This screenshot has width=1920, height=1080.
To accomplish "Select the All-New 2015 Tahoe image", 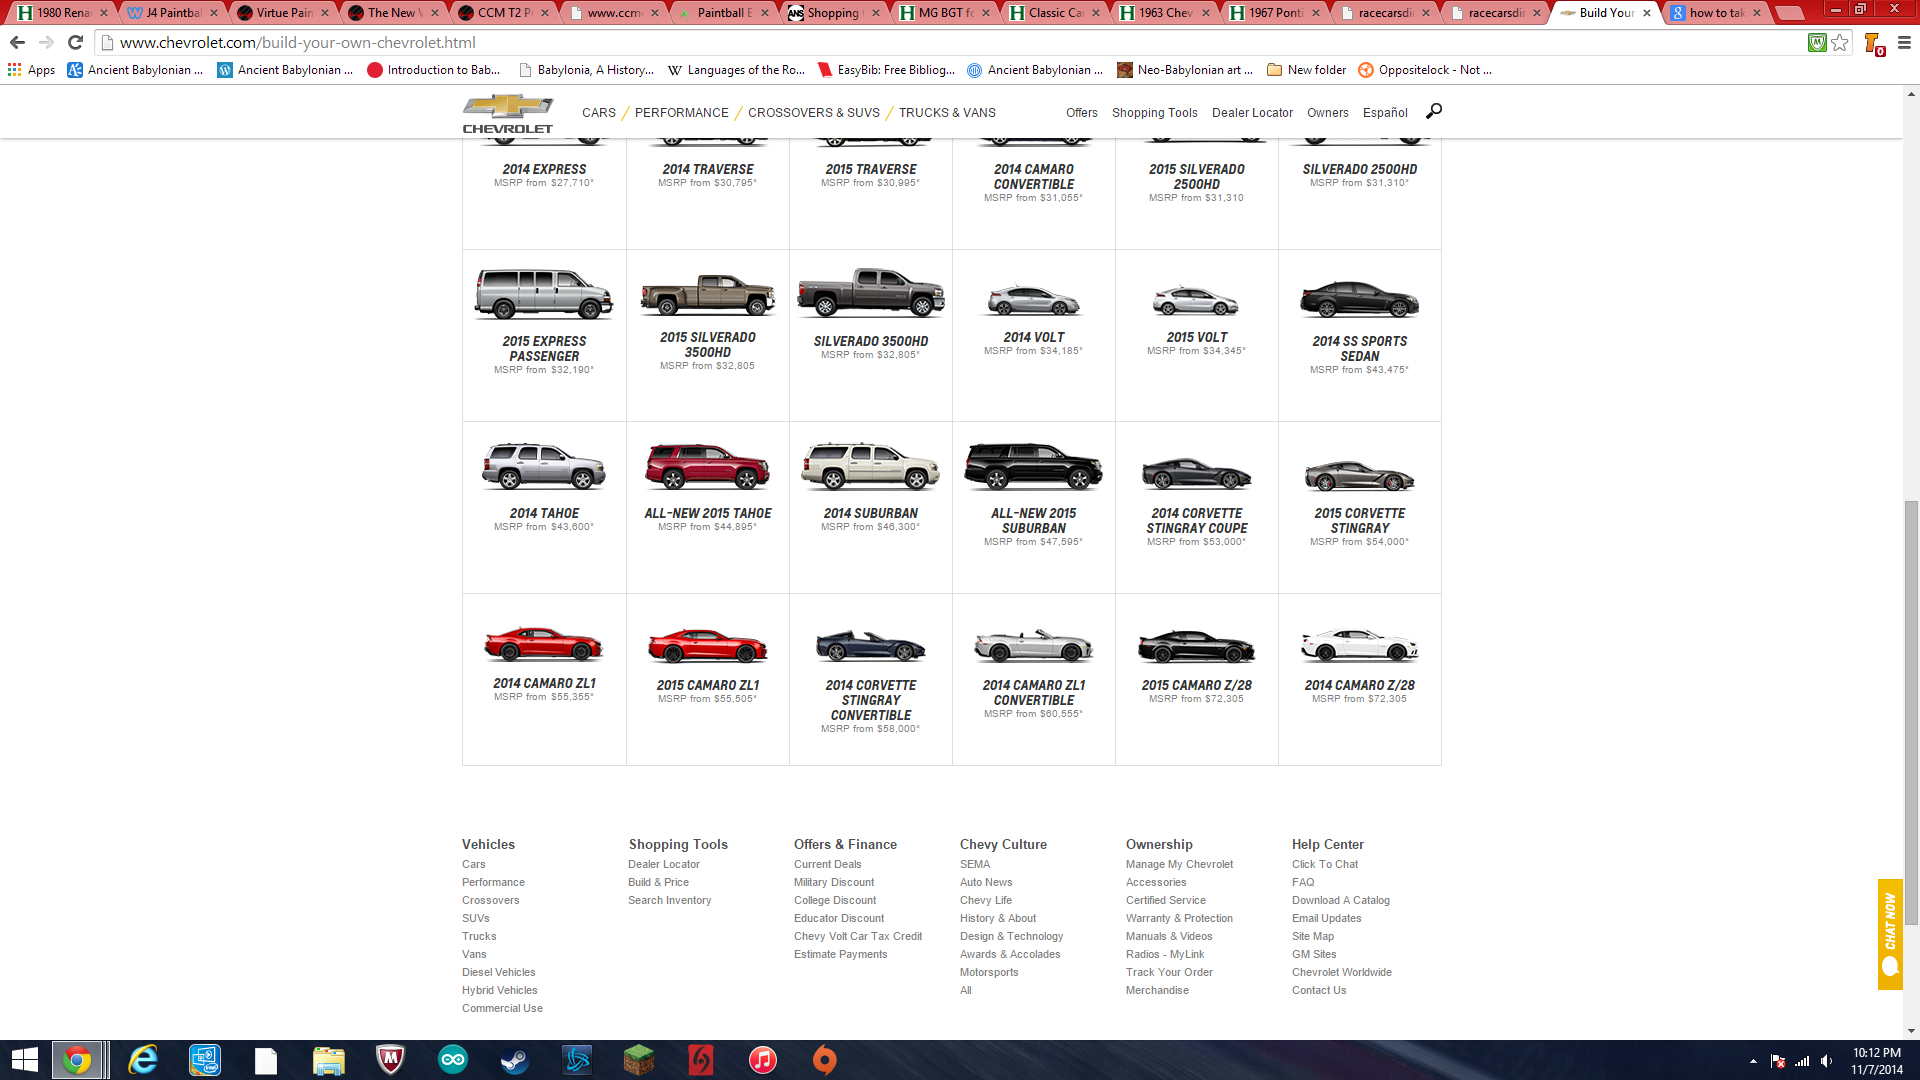I will click(707, 466).
